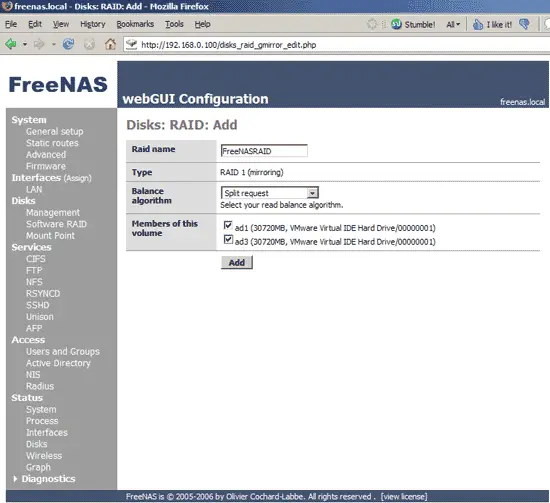Open the Status Process page
The image size is (550, 503).
42,421
